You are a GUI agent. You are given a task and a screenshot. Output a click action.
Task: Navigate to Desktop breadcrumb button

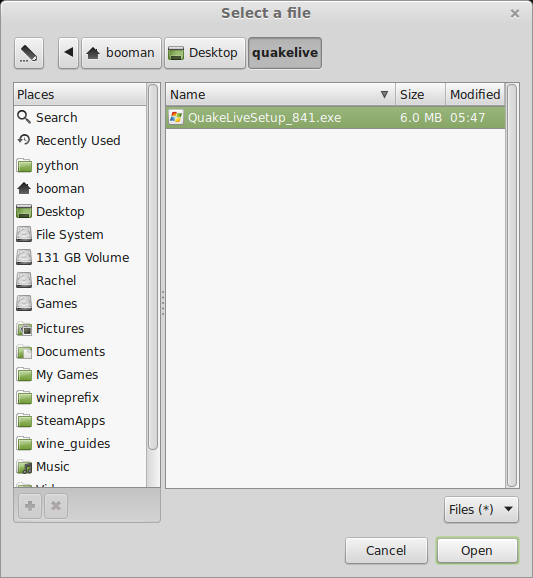click(x=205, y=53)
